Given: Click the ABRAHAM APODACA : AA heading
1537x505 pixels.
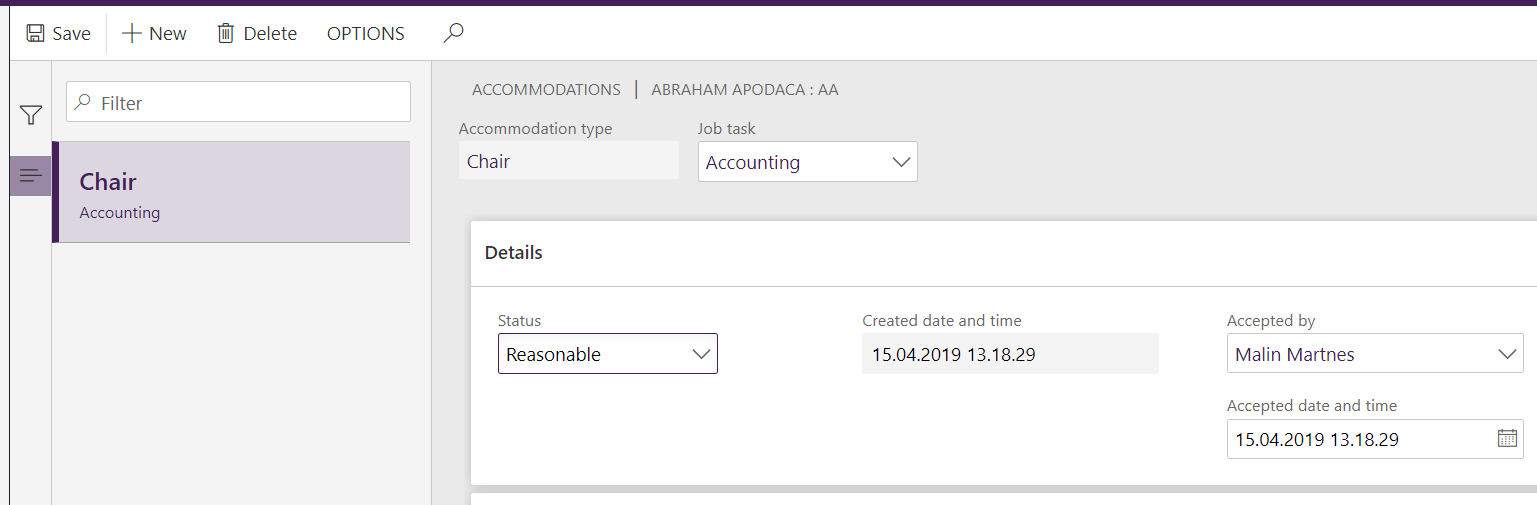Looking at the screenshot, I should [x=745, y=90].
